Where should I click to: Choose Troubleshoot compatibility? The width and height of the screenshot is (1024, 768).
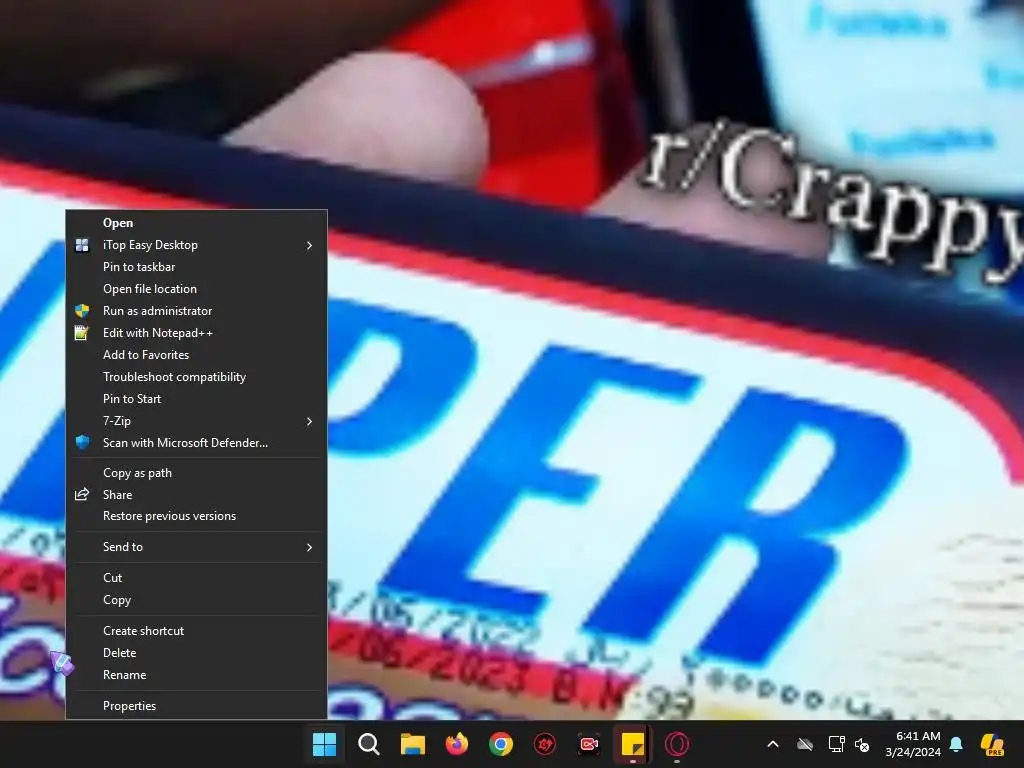point(196,377)
